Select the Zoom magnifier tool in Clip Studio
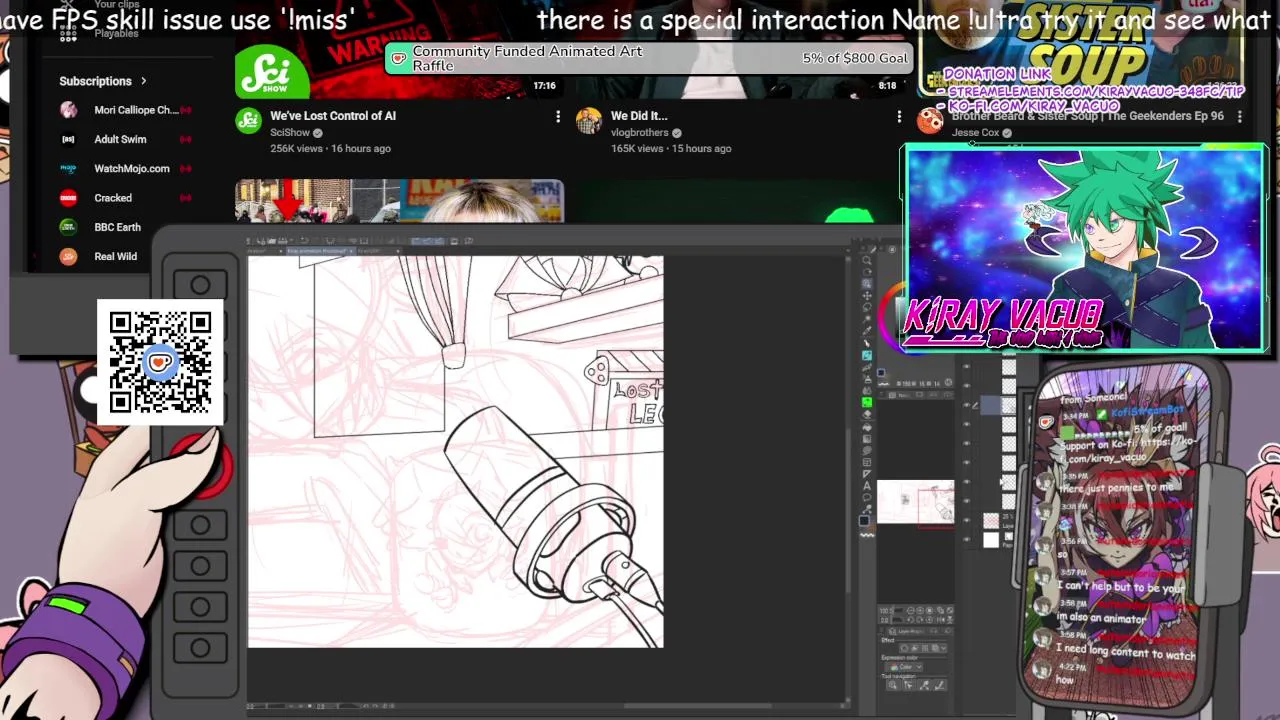Screen dimensions: 1280x720 (x=867, y=260)
